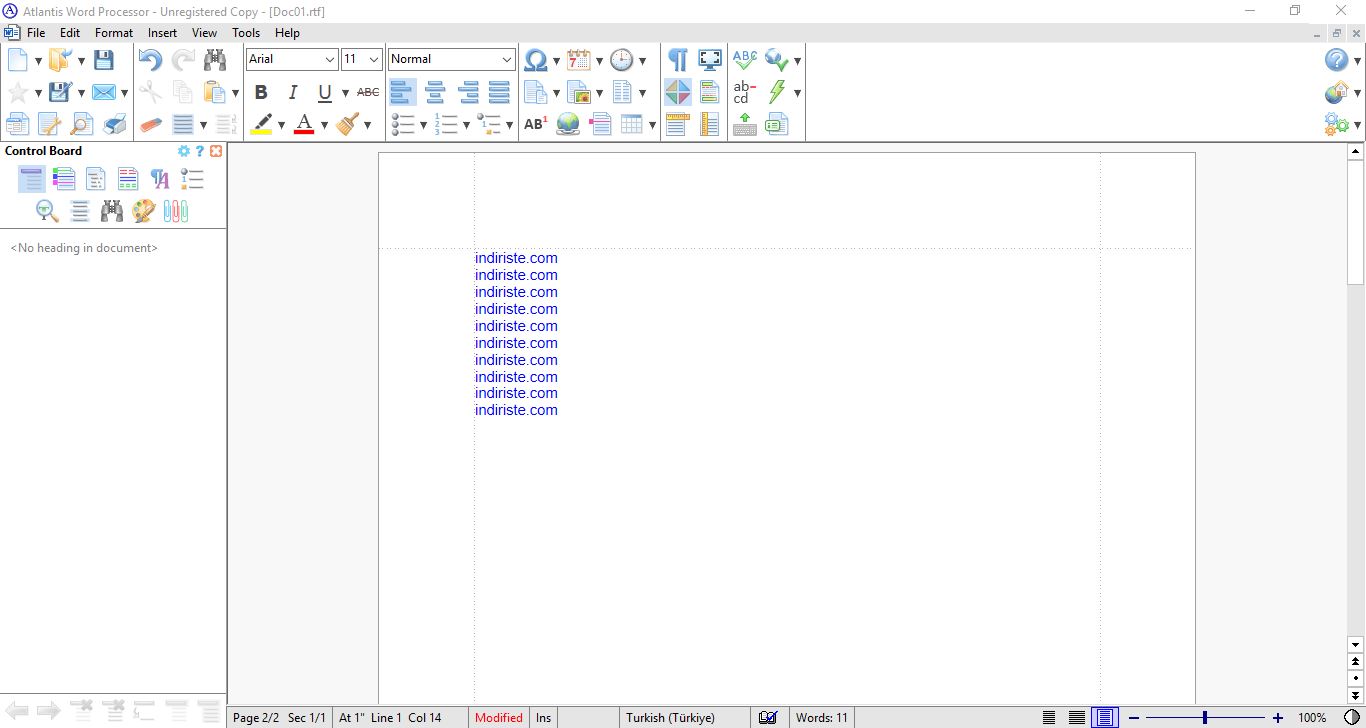Open the Insert menu
Image resolution: width=1366 pixels, height=728 pixels.
pyautogui.click(x=162, y=33)
